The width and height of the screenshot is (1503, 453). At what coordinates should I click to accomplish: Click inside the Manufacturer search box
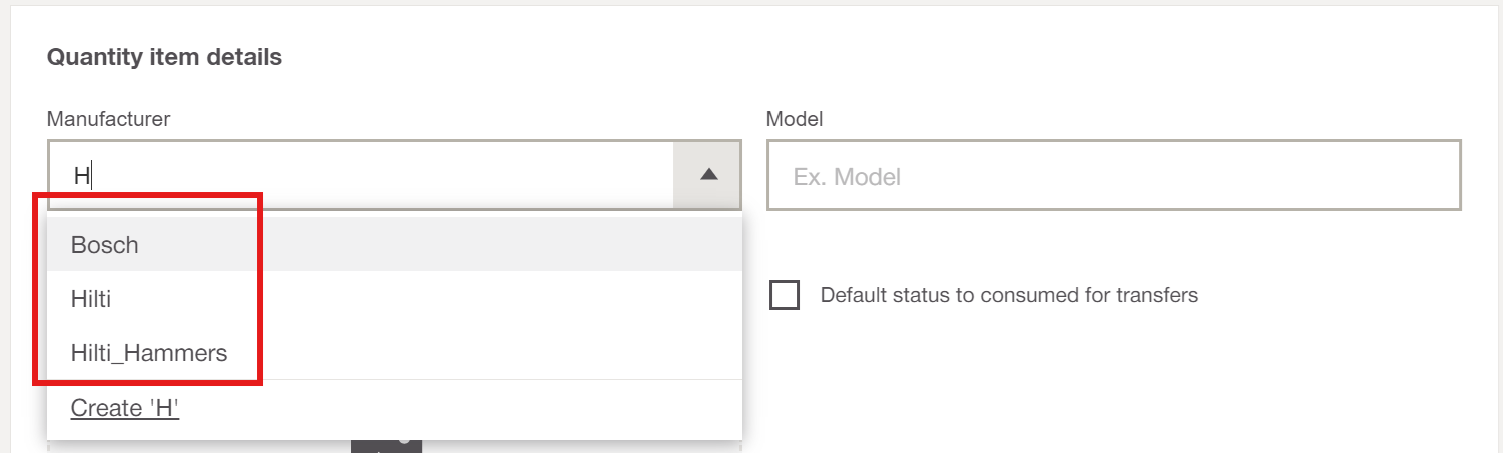pos(361,175)
